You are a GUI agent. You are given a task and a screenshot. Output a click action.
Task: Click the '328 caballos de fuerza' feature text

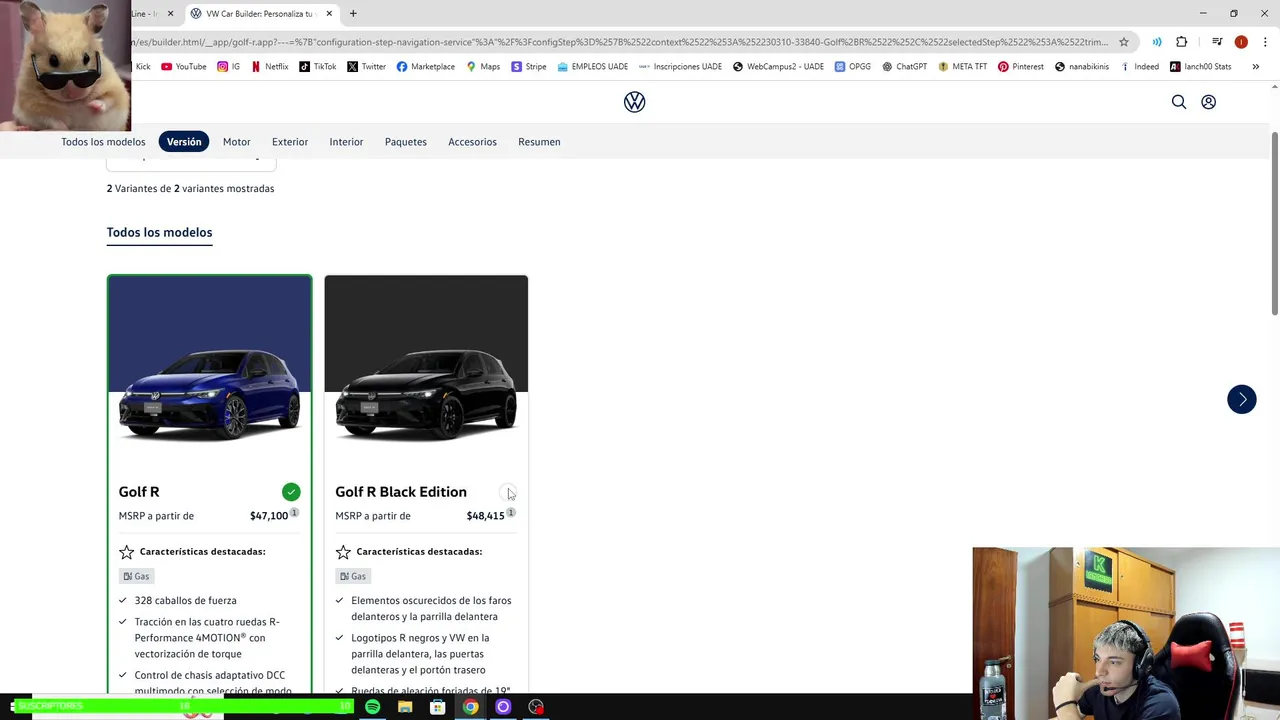click(185, 601)
